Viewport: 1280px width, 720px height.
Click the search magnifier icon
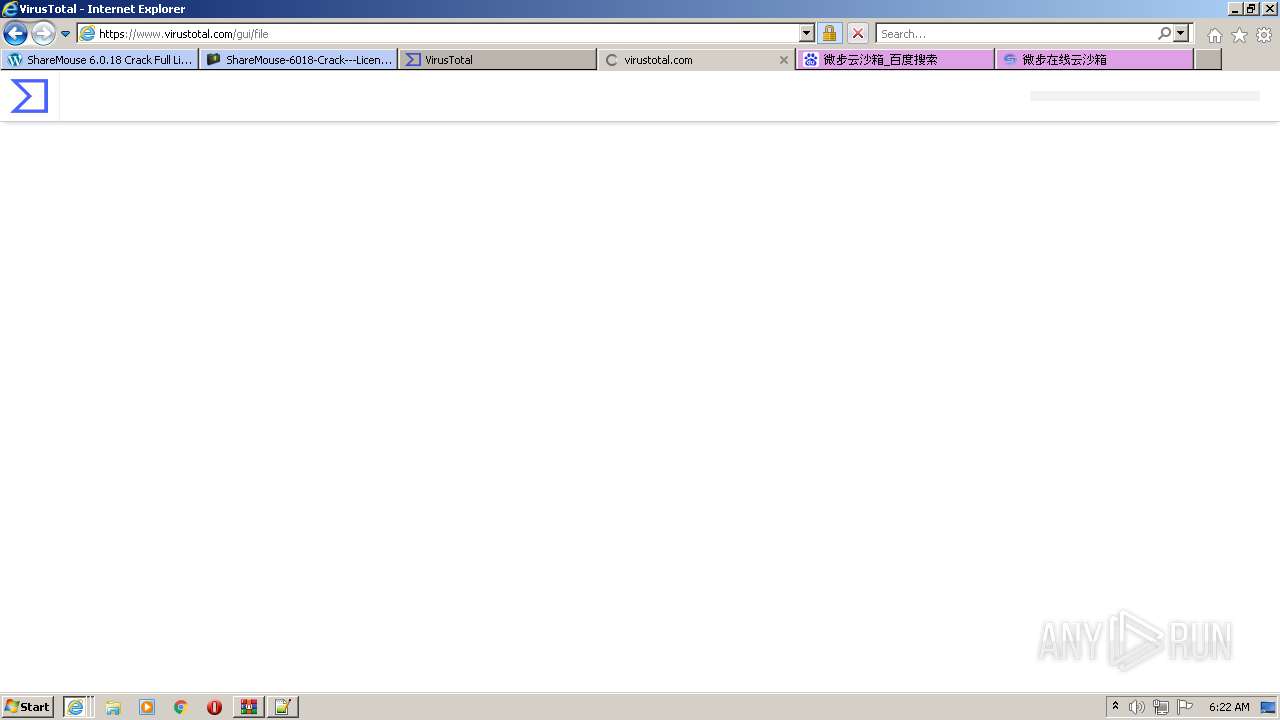point(1164,33)
